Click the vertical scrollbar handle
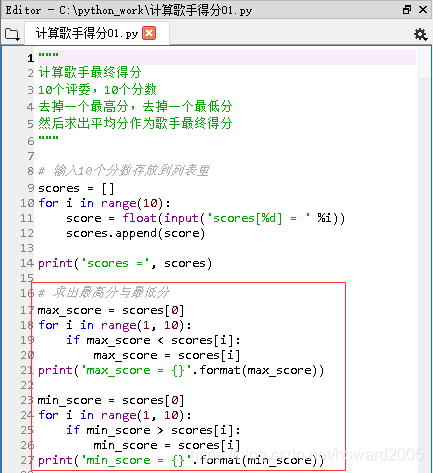This screenshot has width=433, height=473. tap(425, 62)
